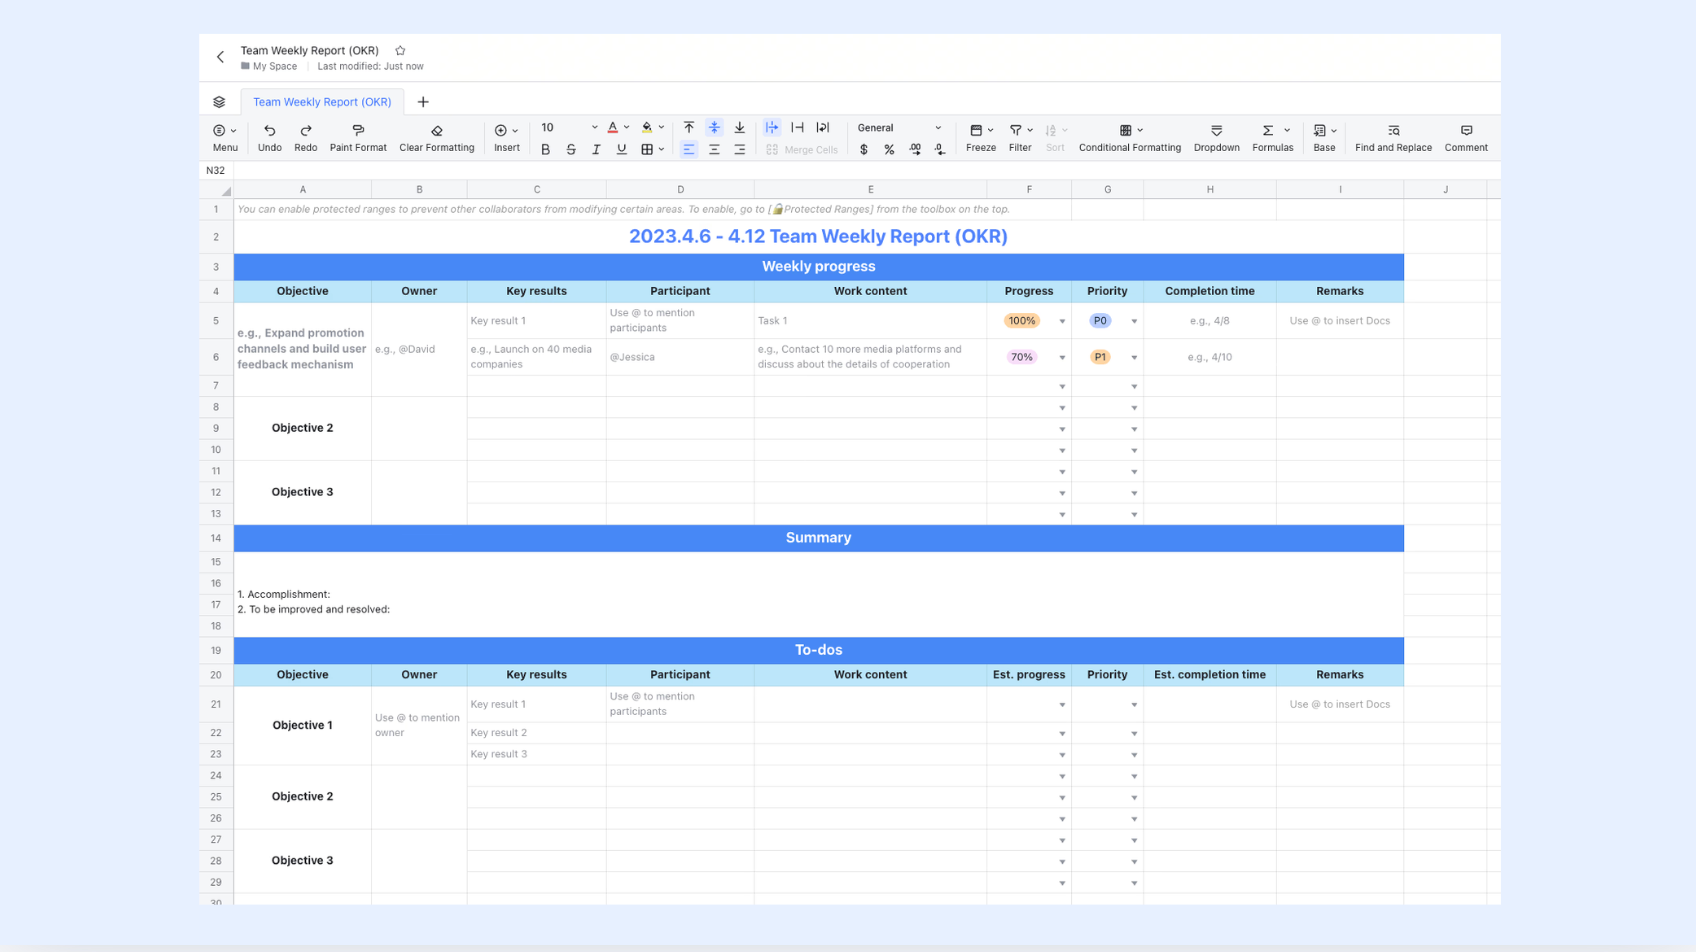
Task: Open priority dropdown for P1 row
Action: [x=1134, y=358]
